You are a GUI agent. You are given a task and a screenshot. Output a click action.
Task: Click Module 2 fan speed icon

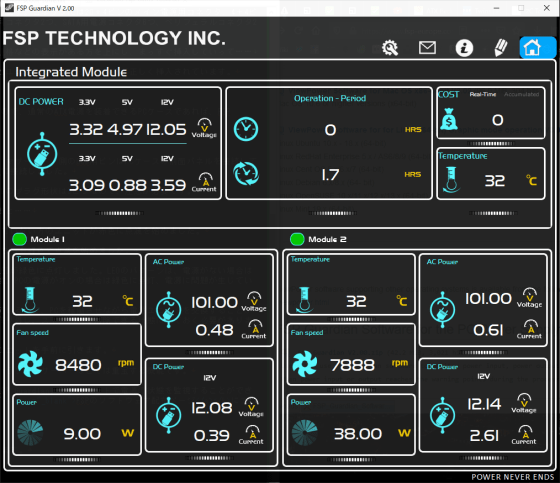[x=305, y=364]
